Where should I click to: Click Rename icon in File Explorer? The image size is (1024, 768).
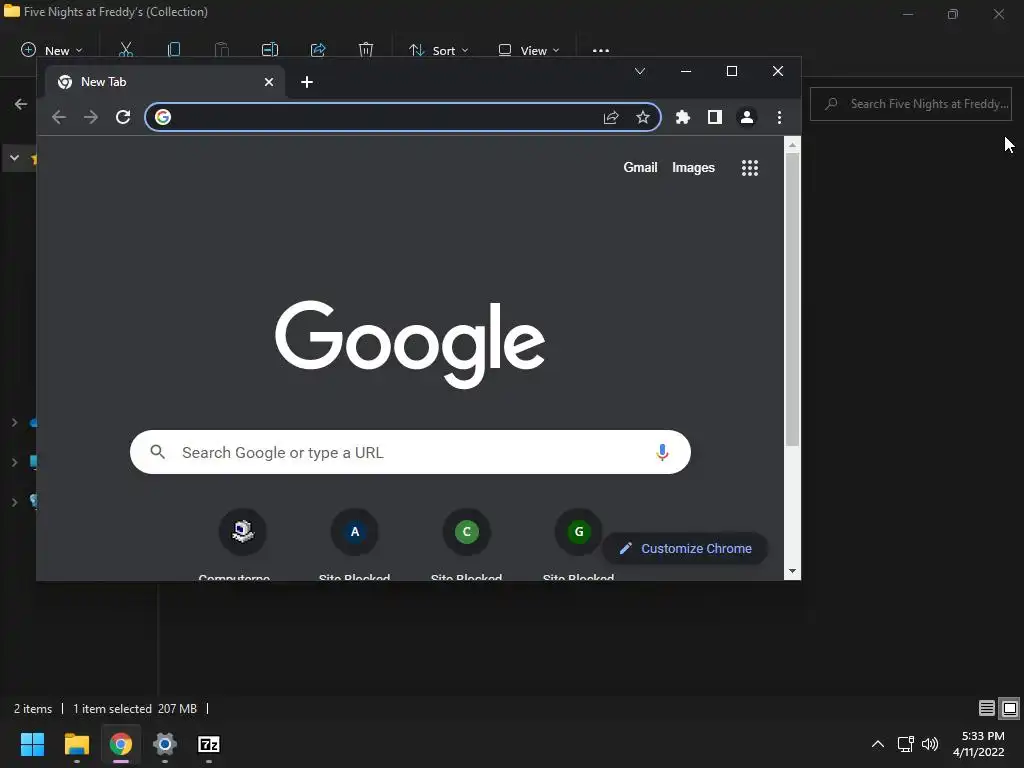270,50
